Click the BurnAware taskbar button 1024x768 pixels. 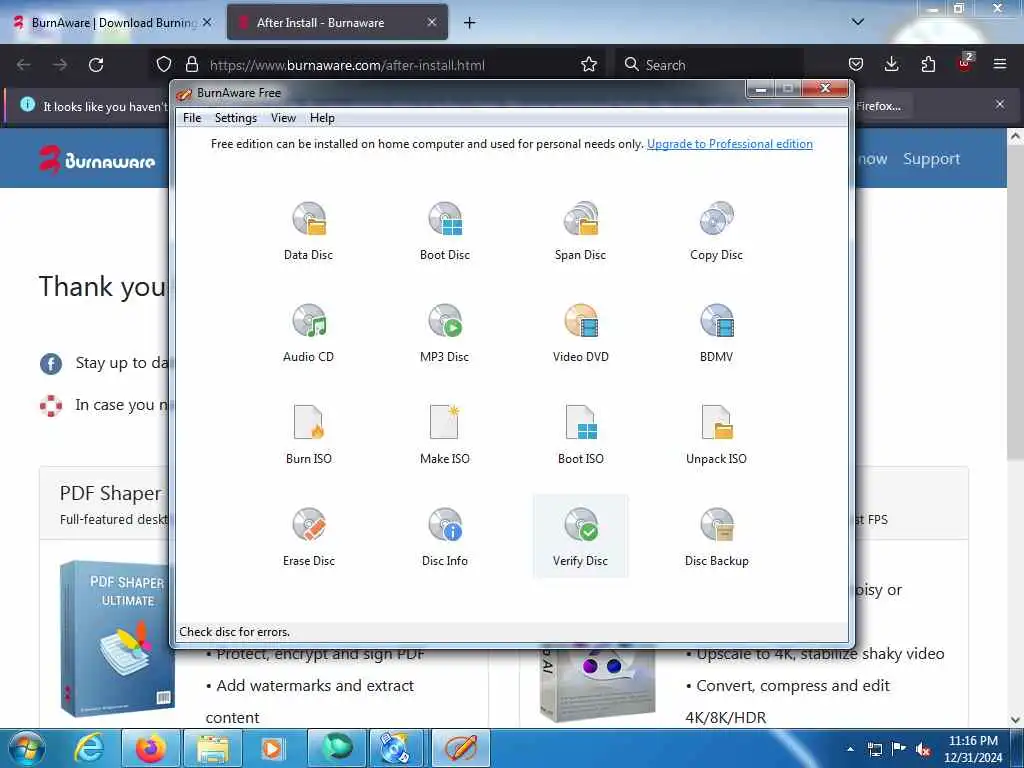(461, 748)
